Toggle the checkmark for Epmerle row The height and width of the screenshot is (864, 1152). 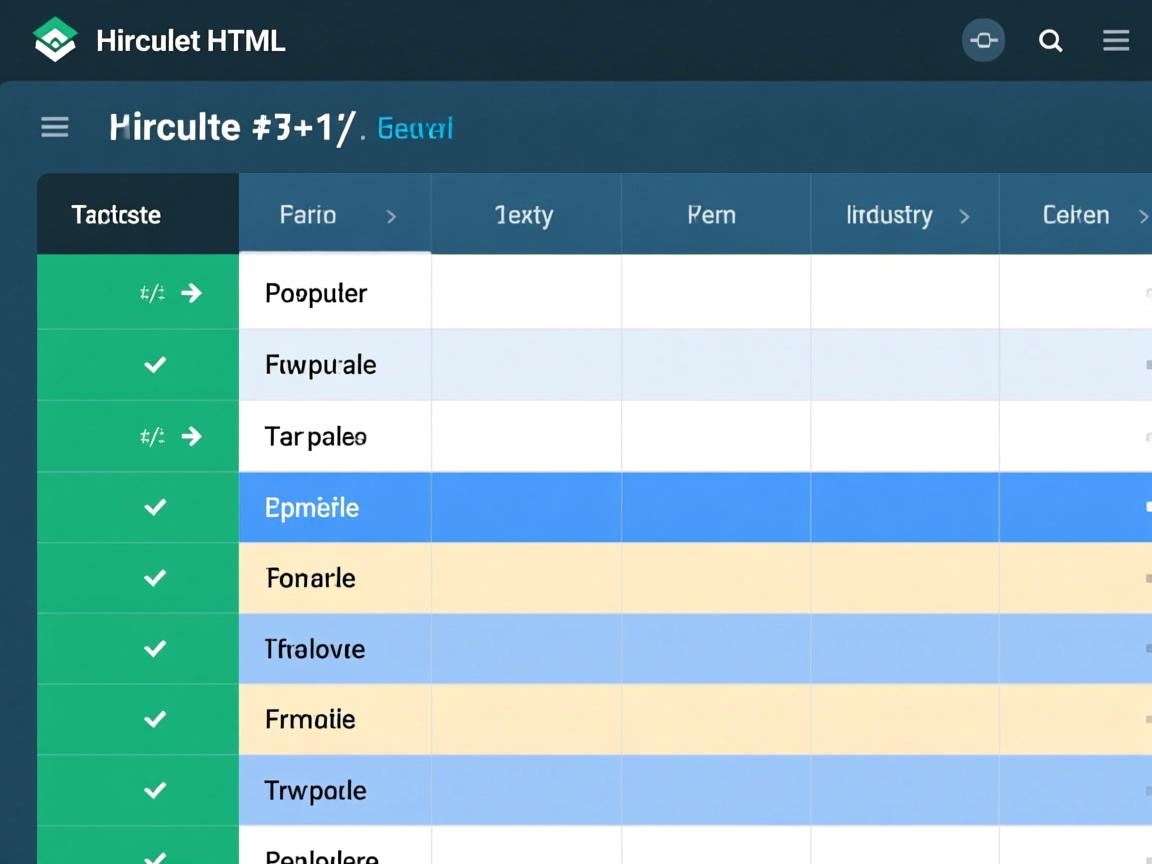coord(155,507)
